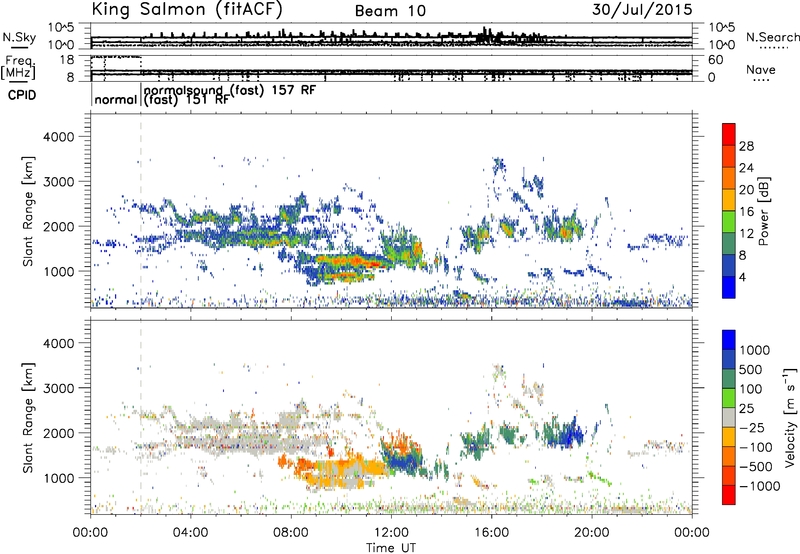Click the 20:00 time axis tick label

[x=592, y=533]
